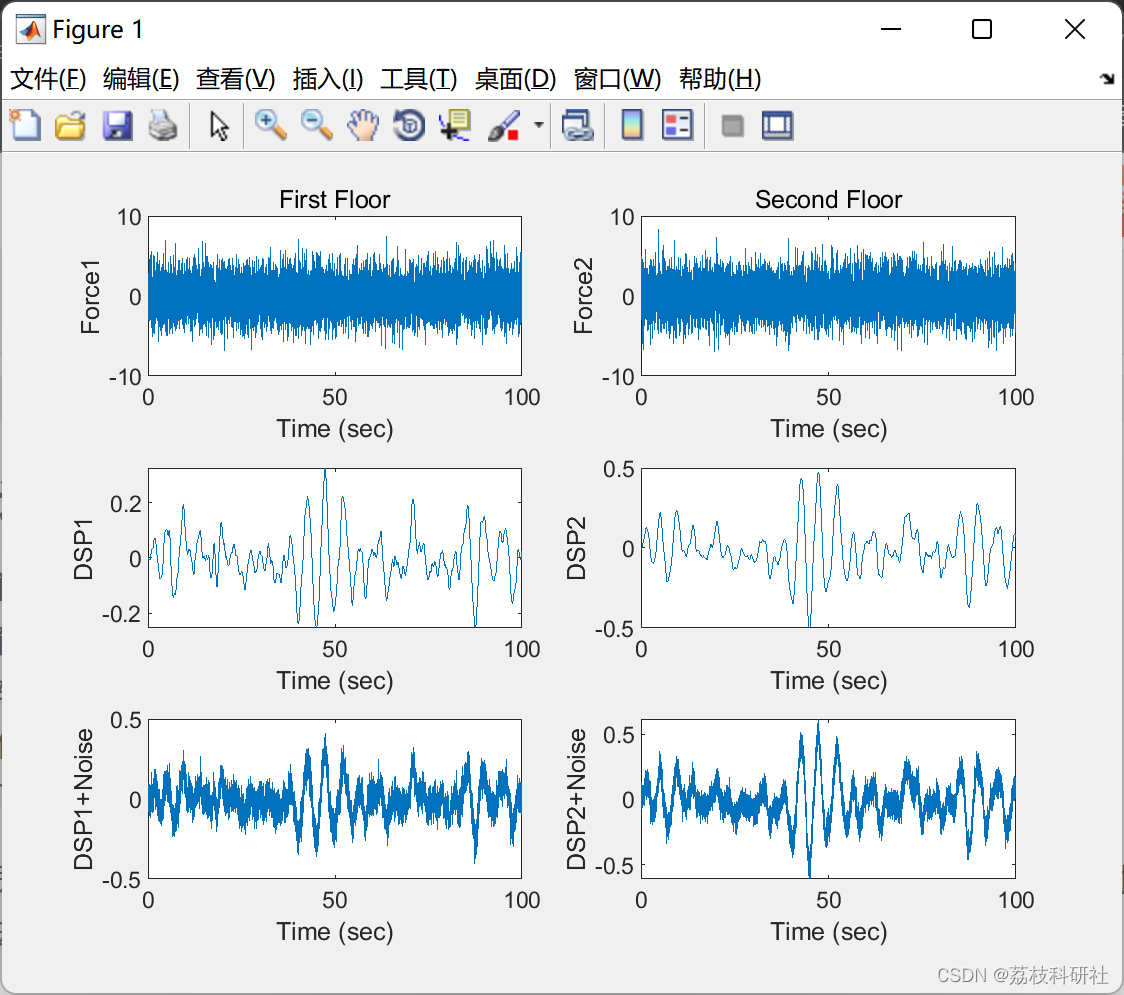1124x995 pixels.
Task: Open the 窗口(W) menu
Action: point(617,79)
